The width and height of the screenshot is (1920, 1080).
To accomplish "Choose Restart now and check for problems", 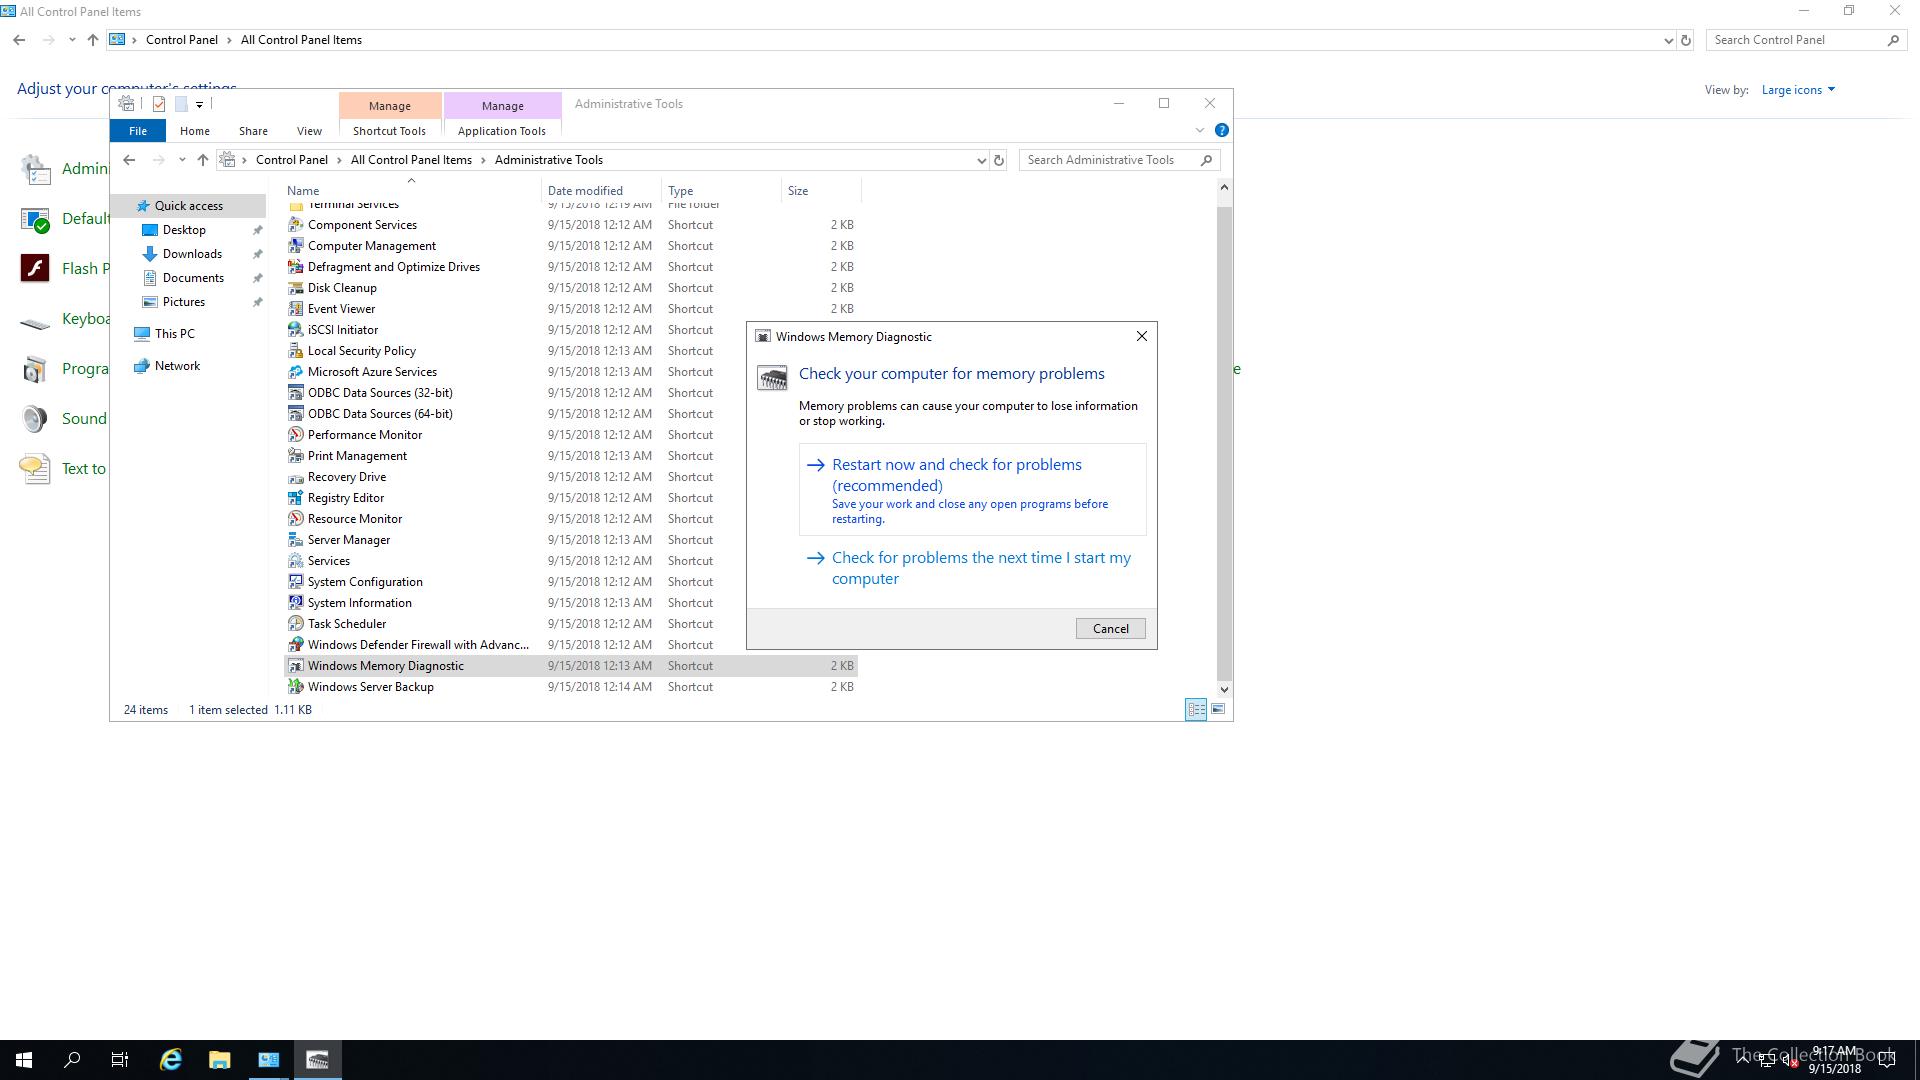I will click(972, 490).
